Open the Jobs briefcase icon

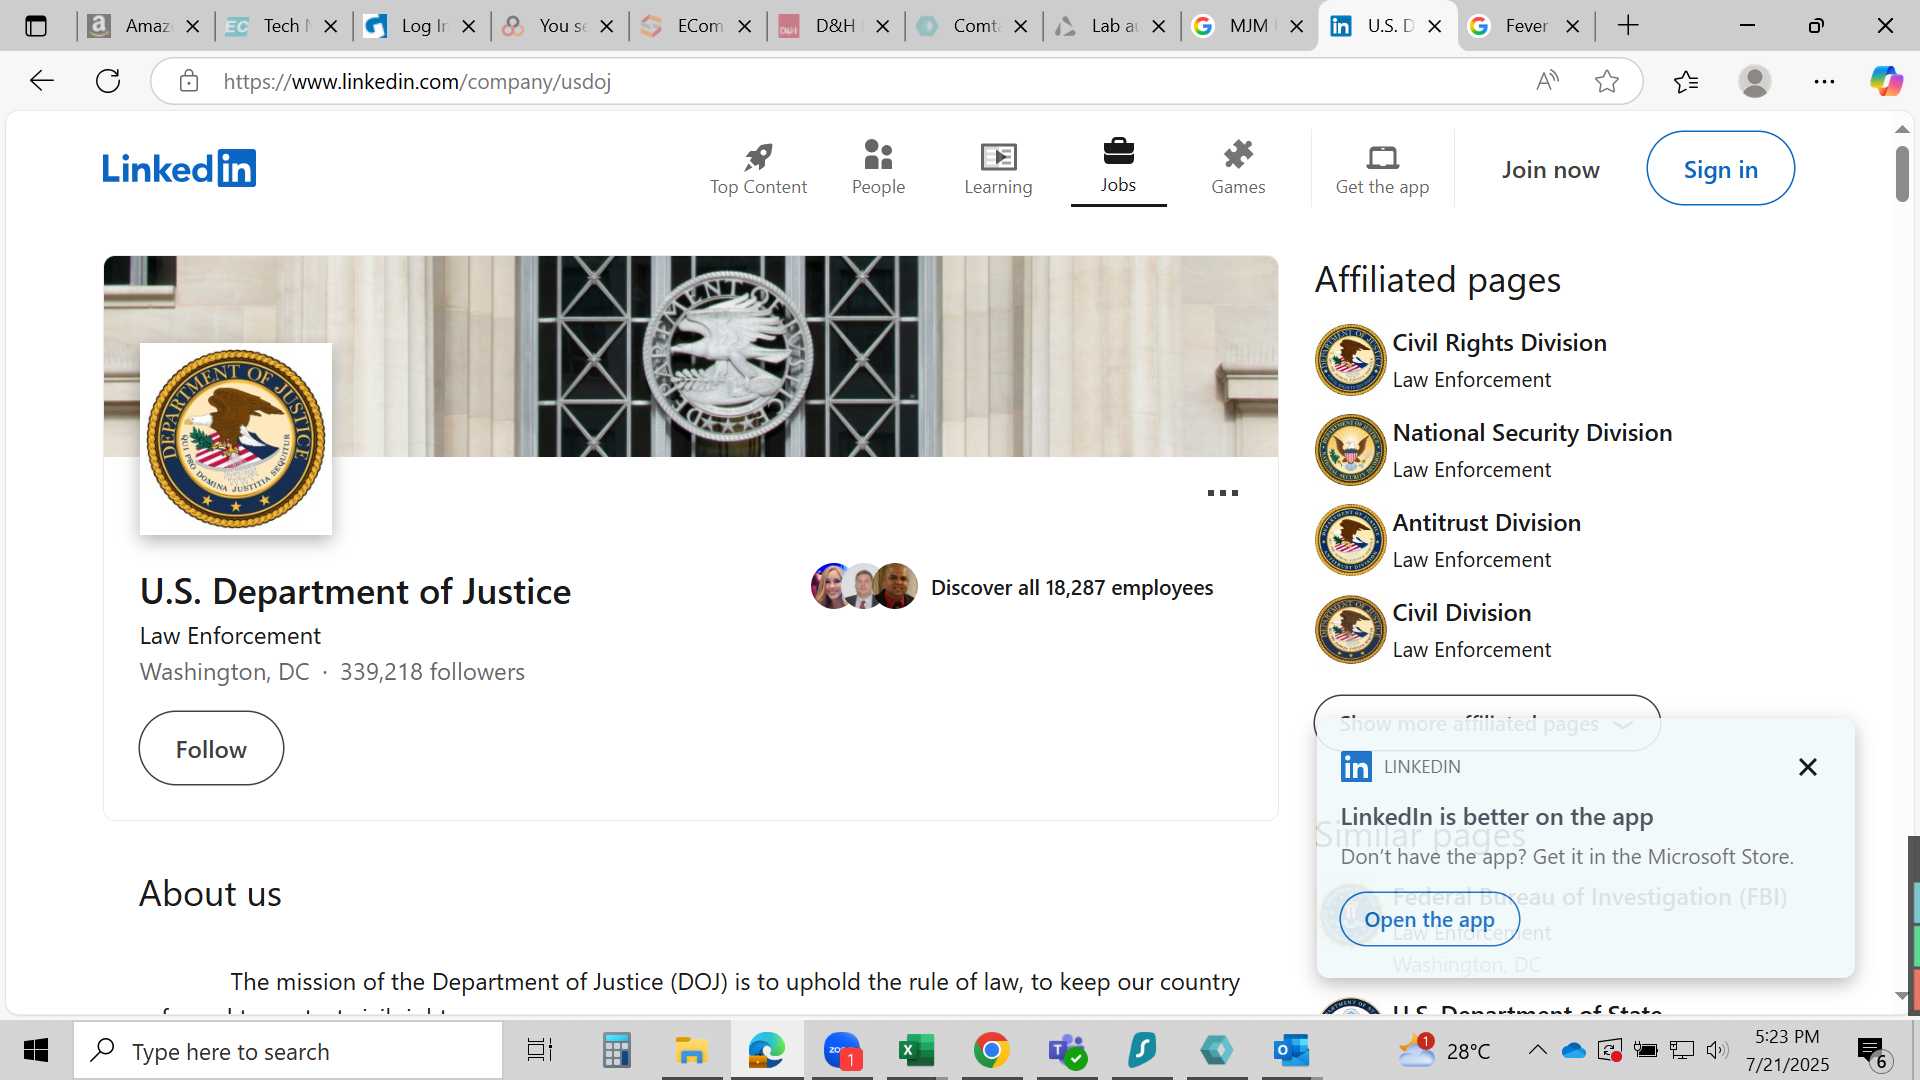coord(1118,152)
